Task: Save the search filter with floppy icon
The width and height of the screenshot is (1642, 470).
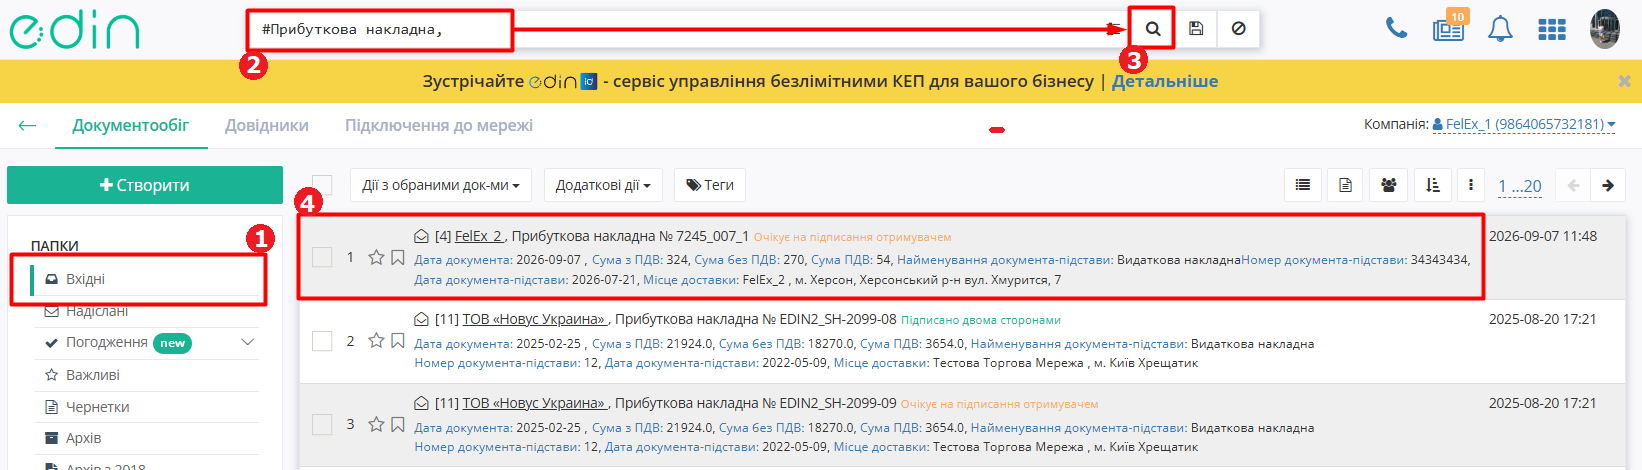Action: tap(1196, 29)
